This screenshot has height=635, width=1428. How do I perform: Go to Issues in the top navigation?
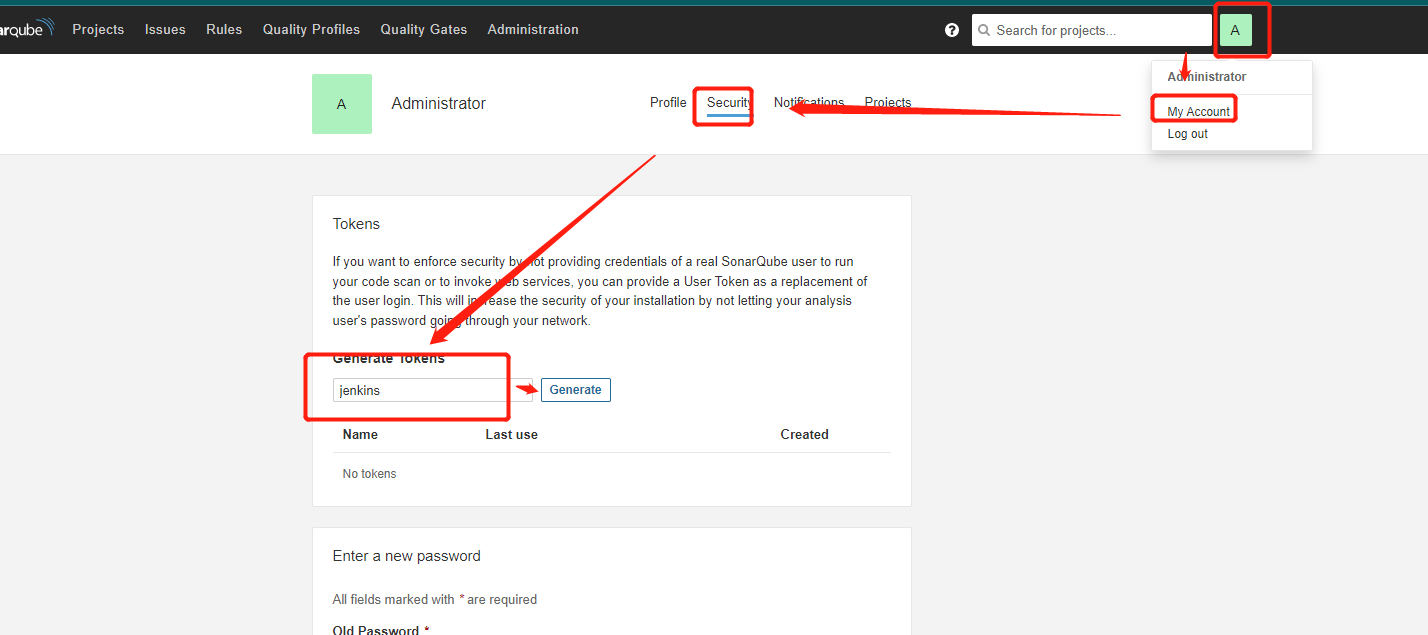pos(165,30)
